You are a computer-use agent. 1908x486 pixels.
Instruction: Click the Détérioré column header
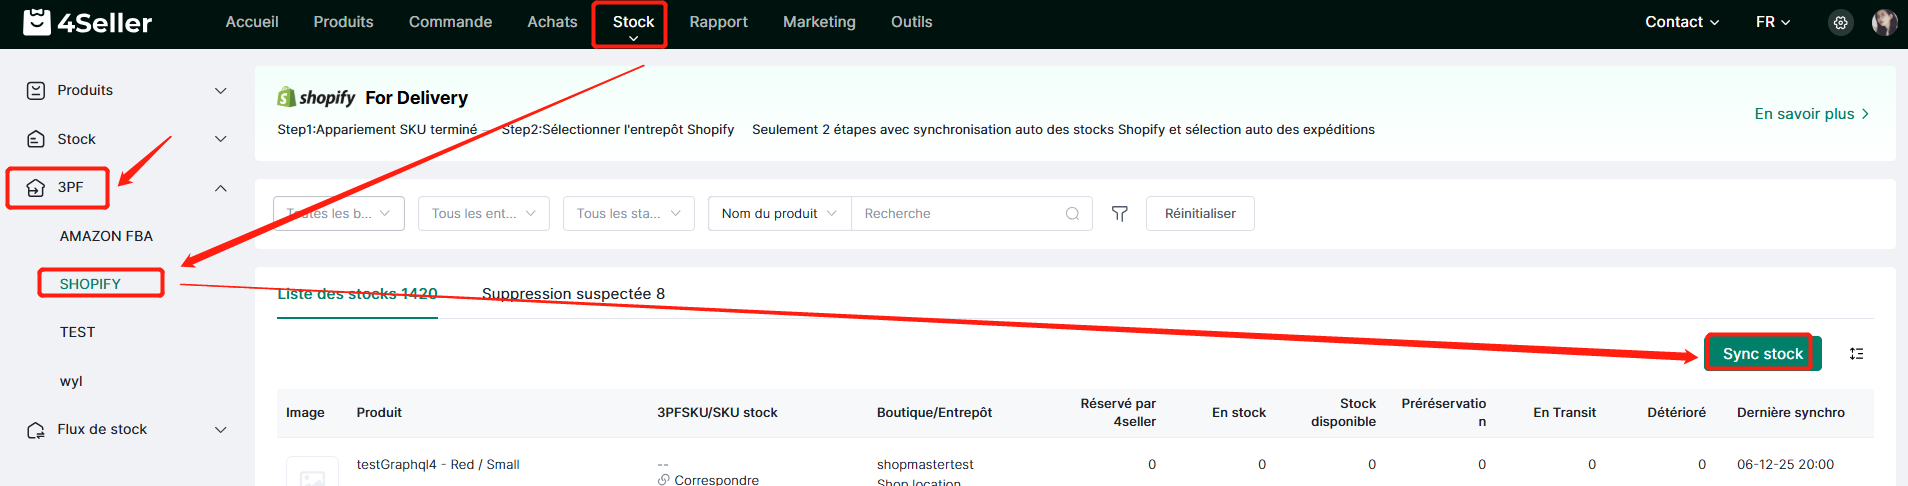[1676, 413]
